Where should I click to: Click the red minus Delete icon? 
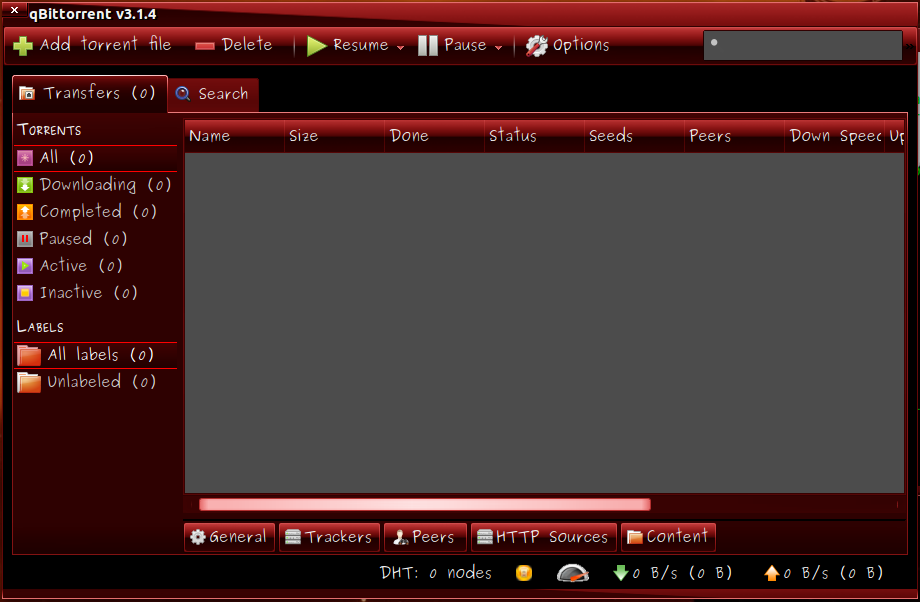(205, 46)
